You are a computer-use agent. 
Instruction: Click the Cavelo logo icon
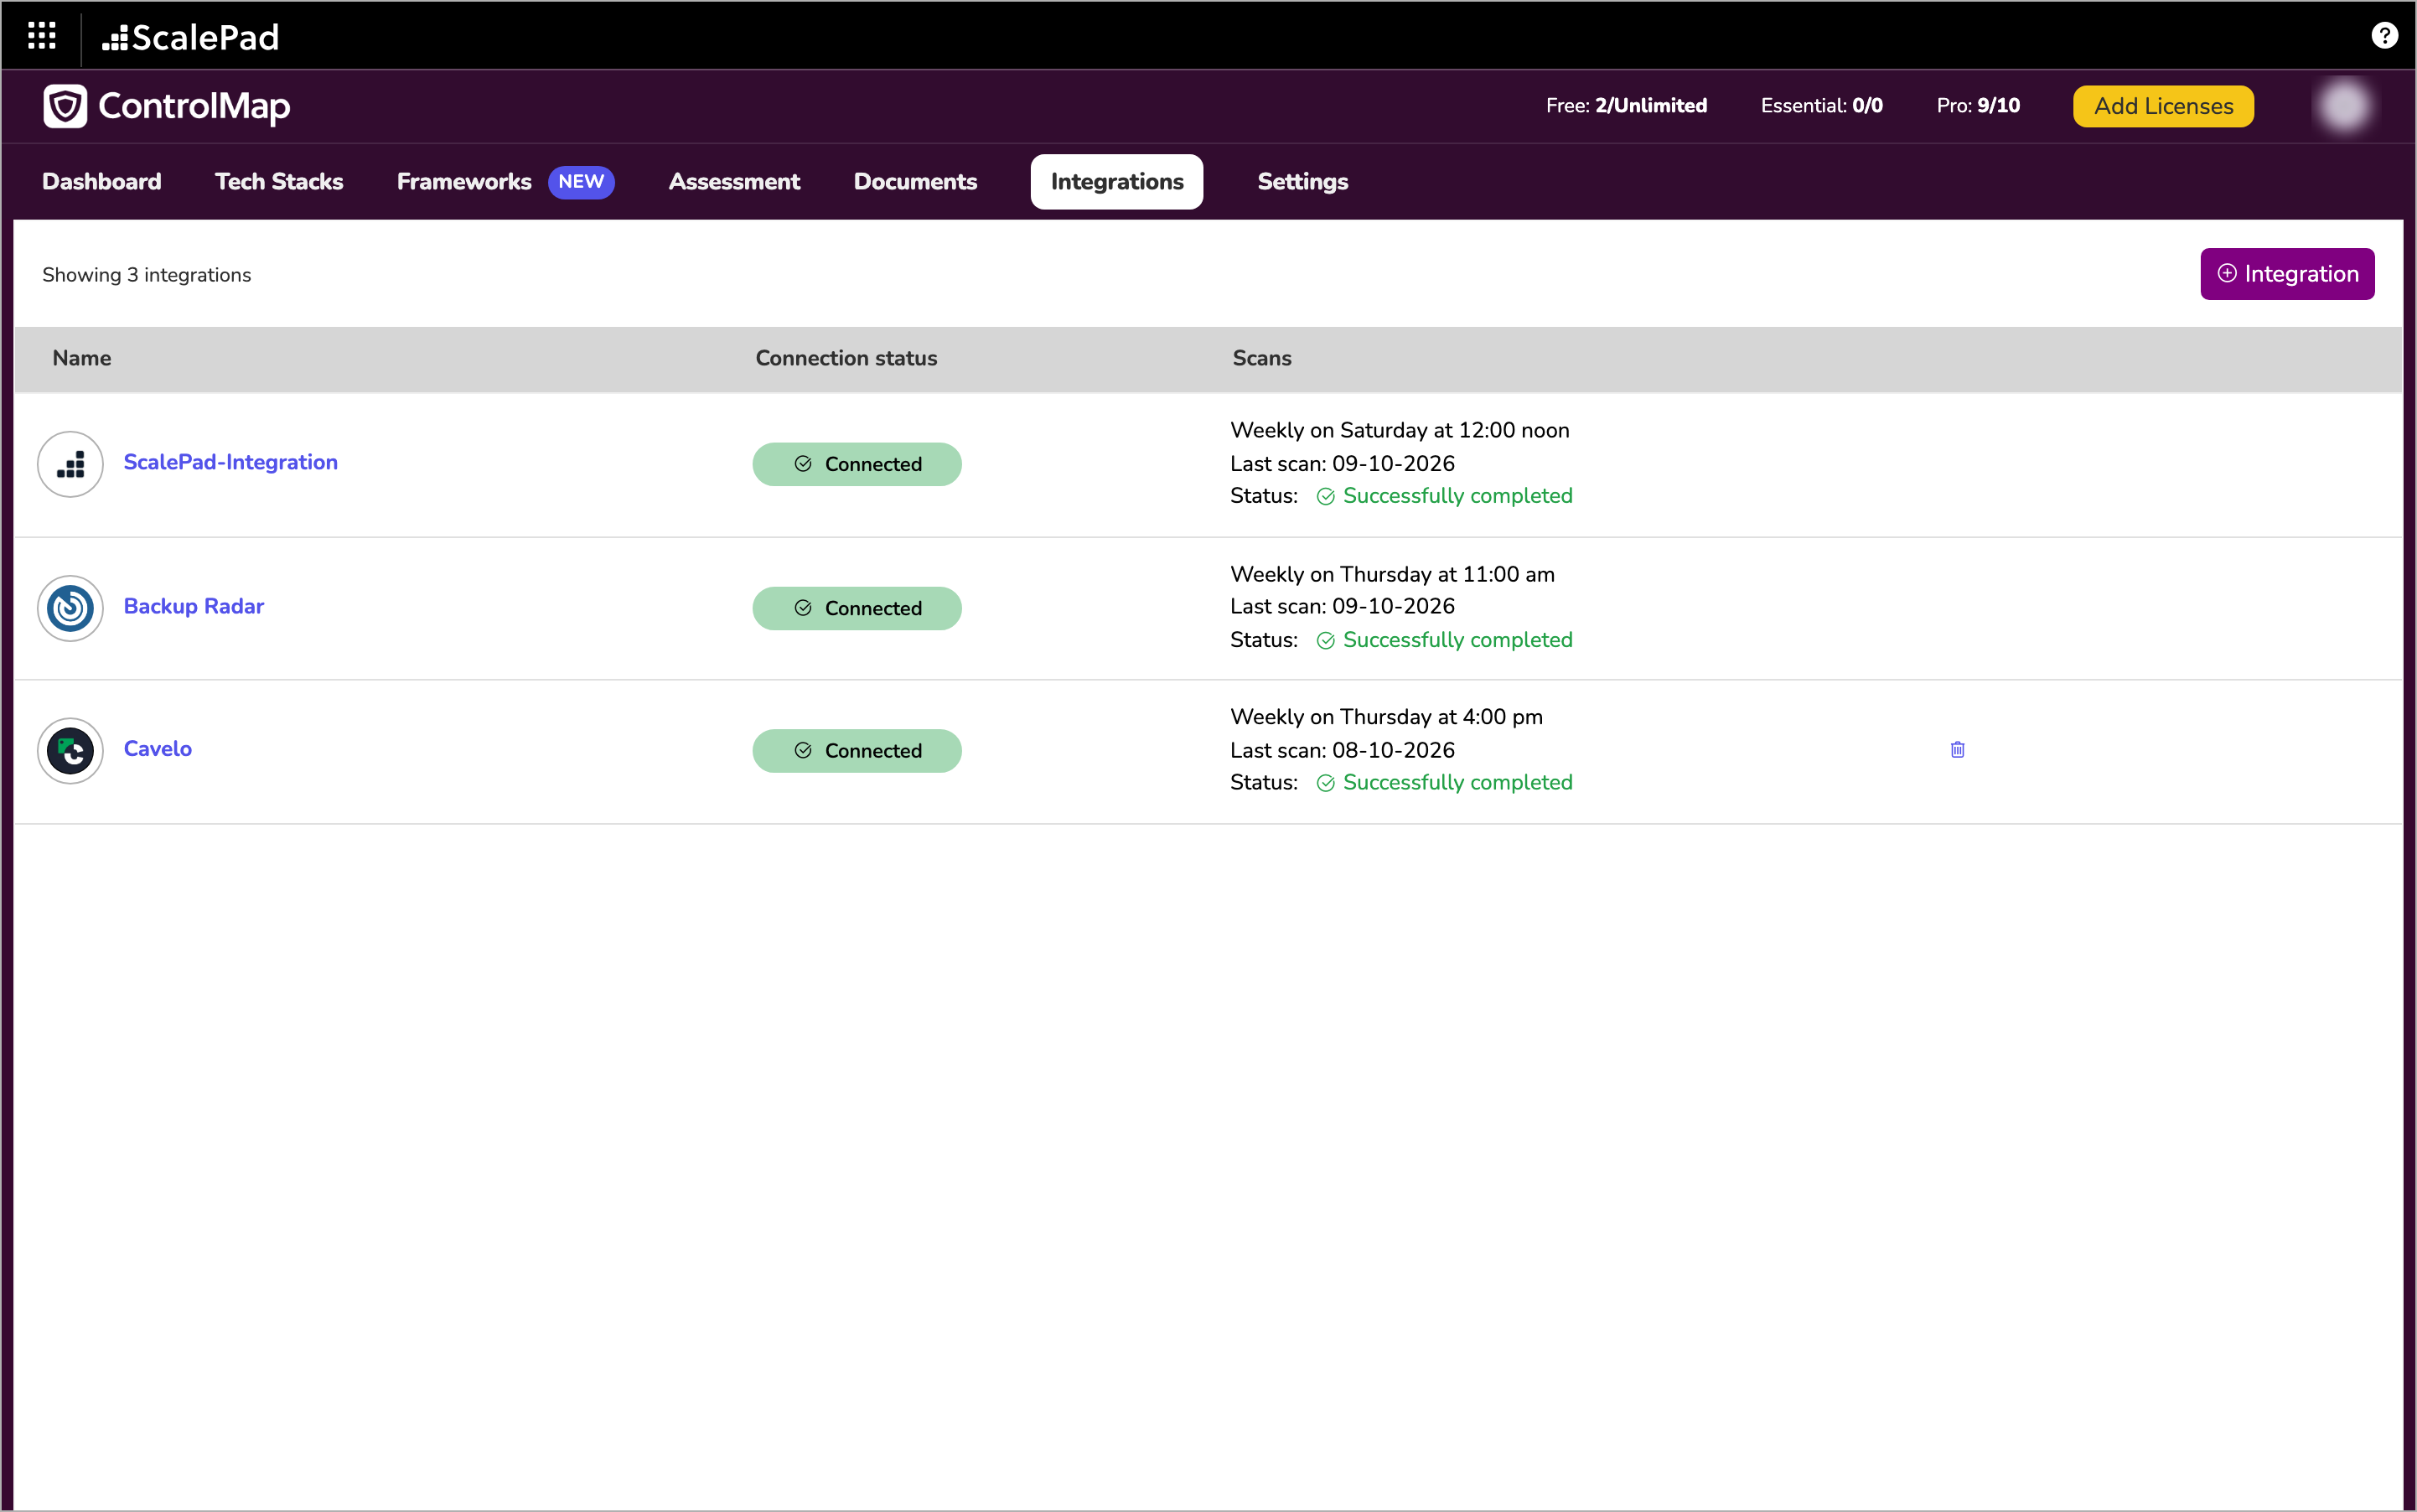pyautogui.click(x=70, y=751)
